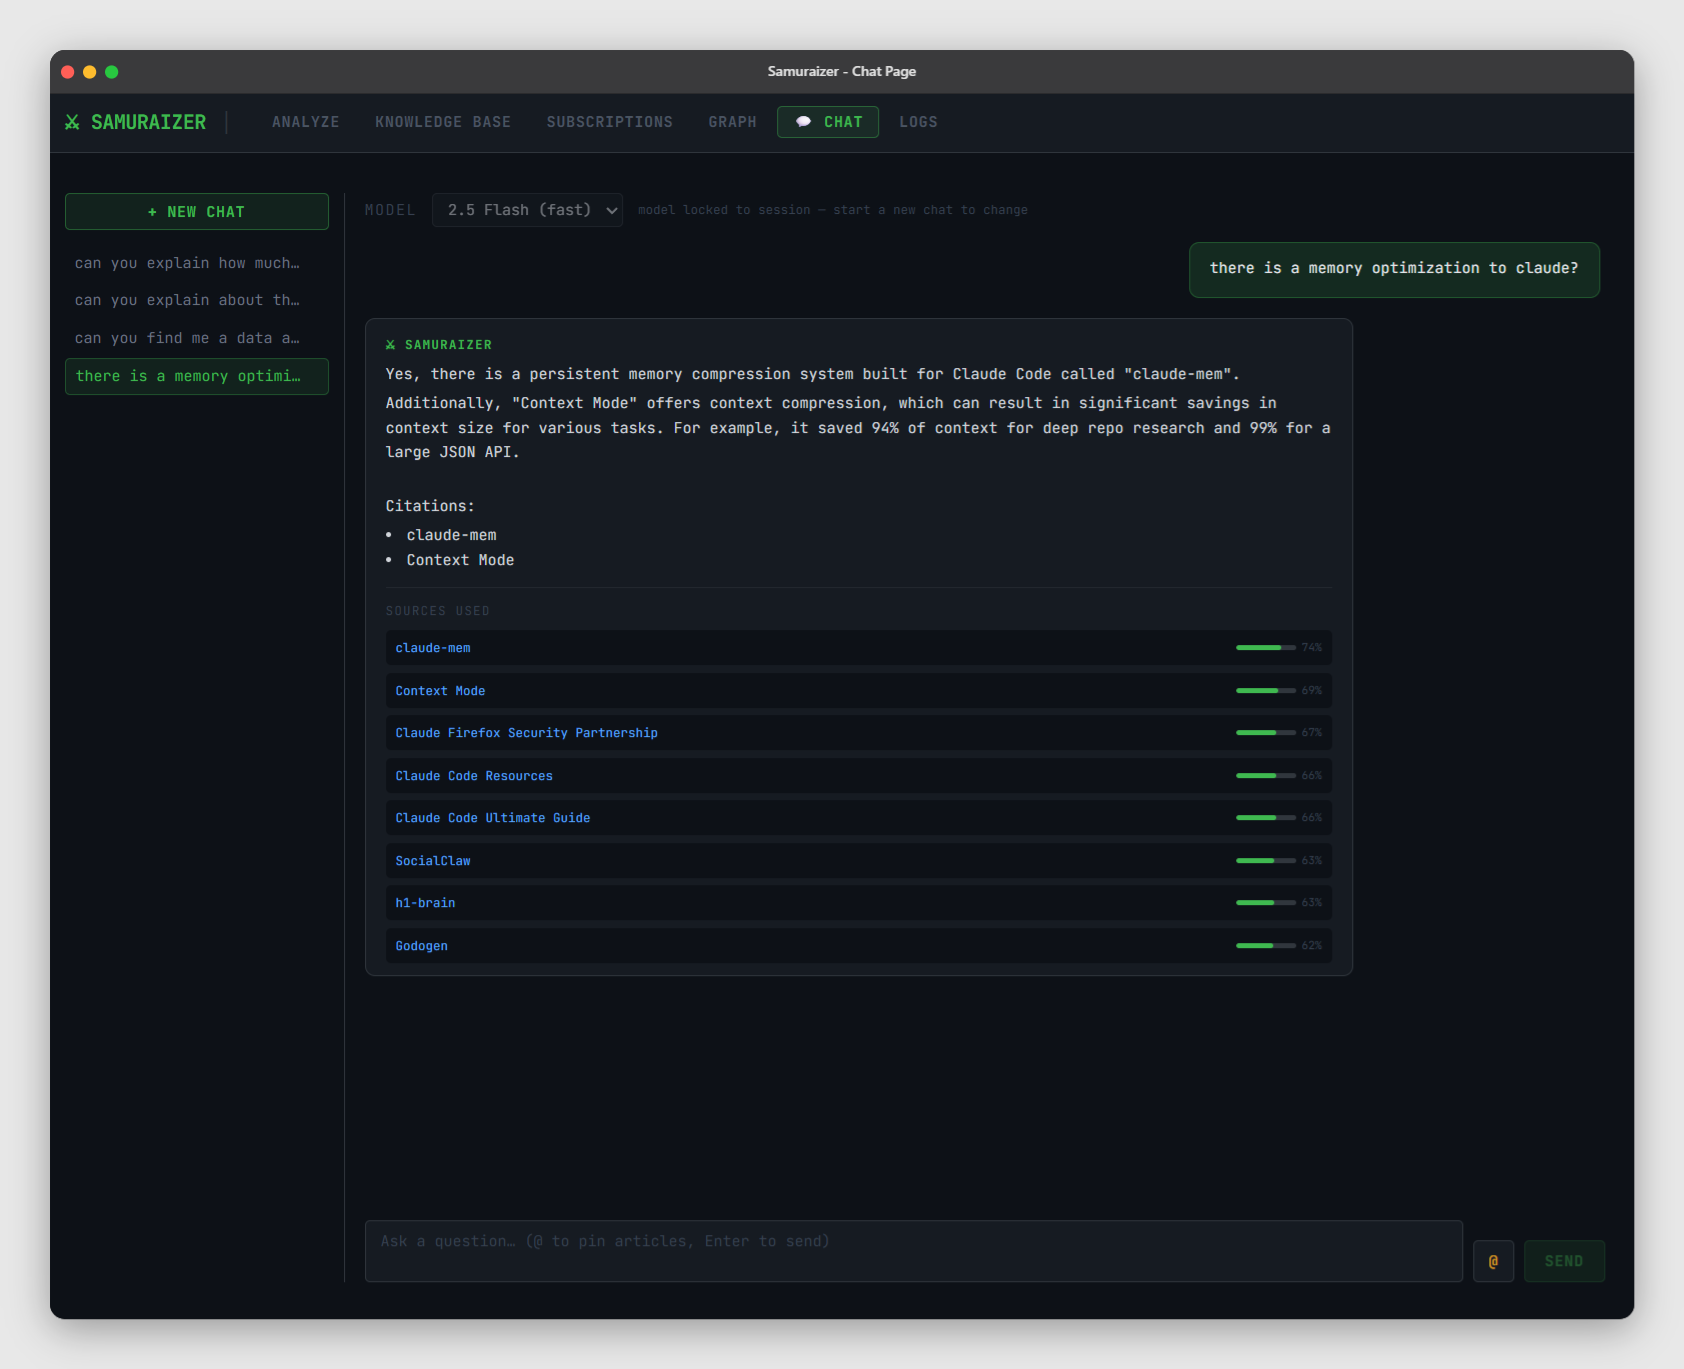Open the claude-mem source link
The width and height of the screenshot is (1684, 1369).
[433, 648]
